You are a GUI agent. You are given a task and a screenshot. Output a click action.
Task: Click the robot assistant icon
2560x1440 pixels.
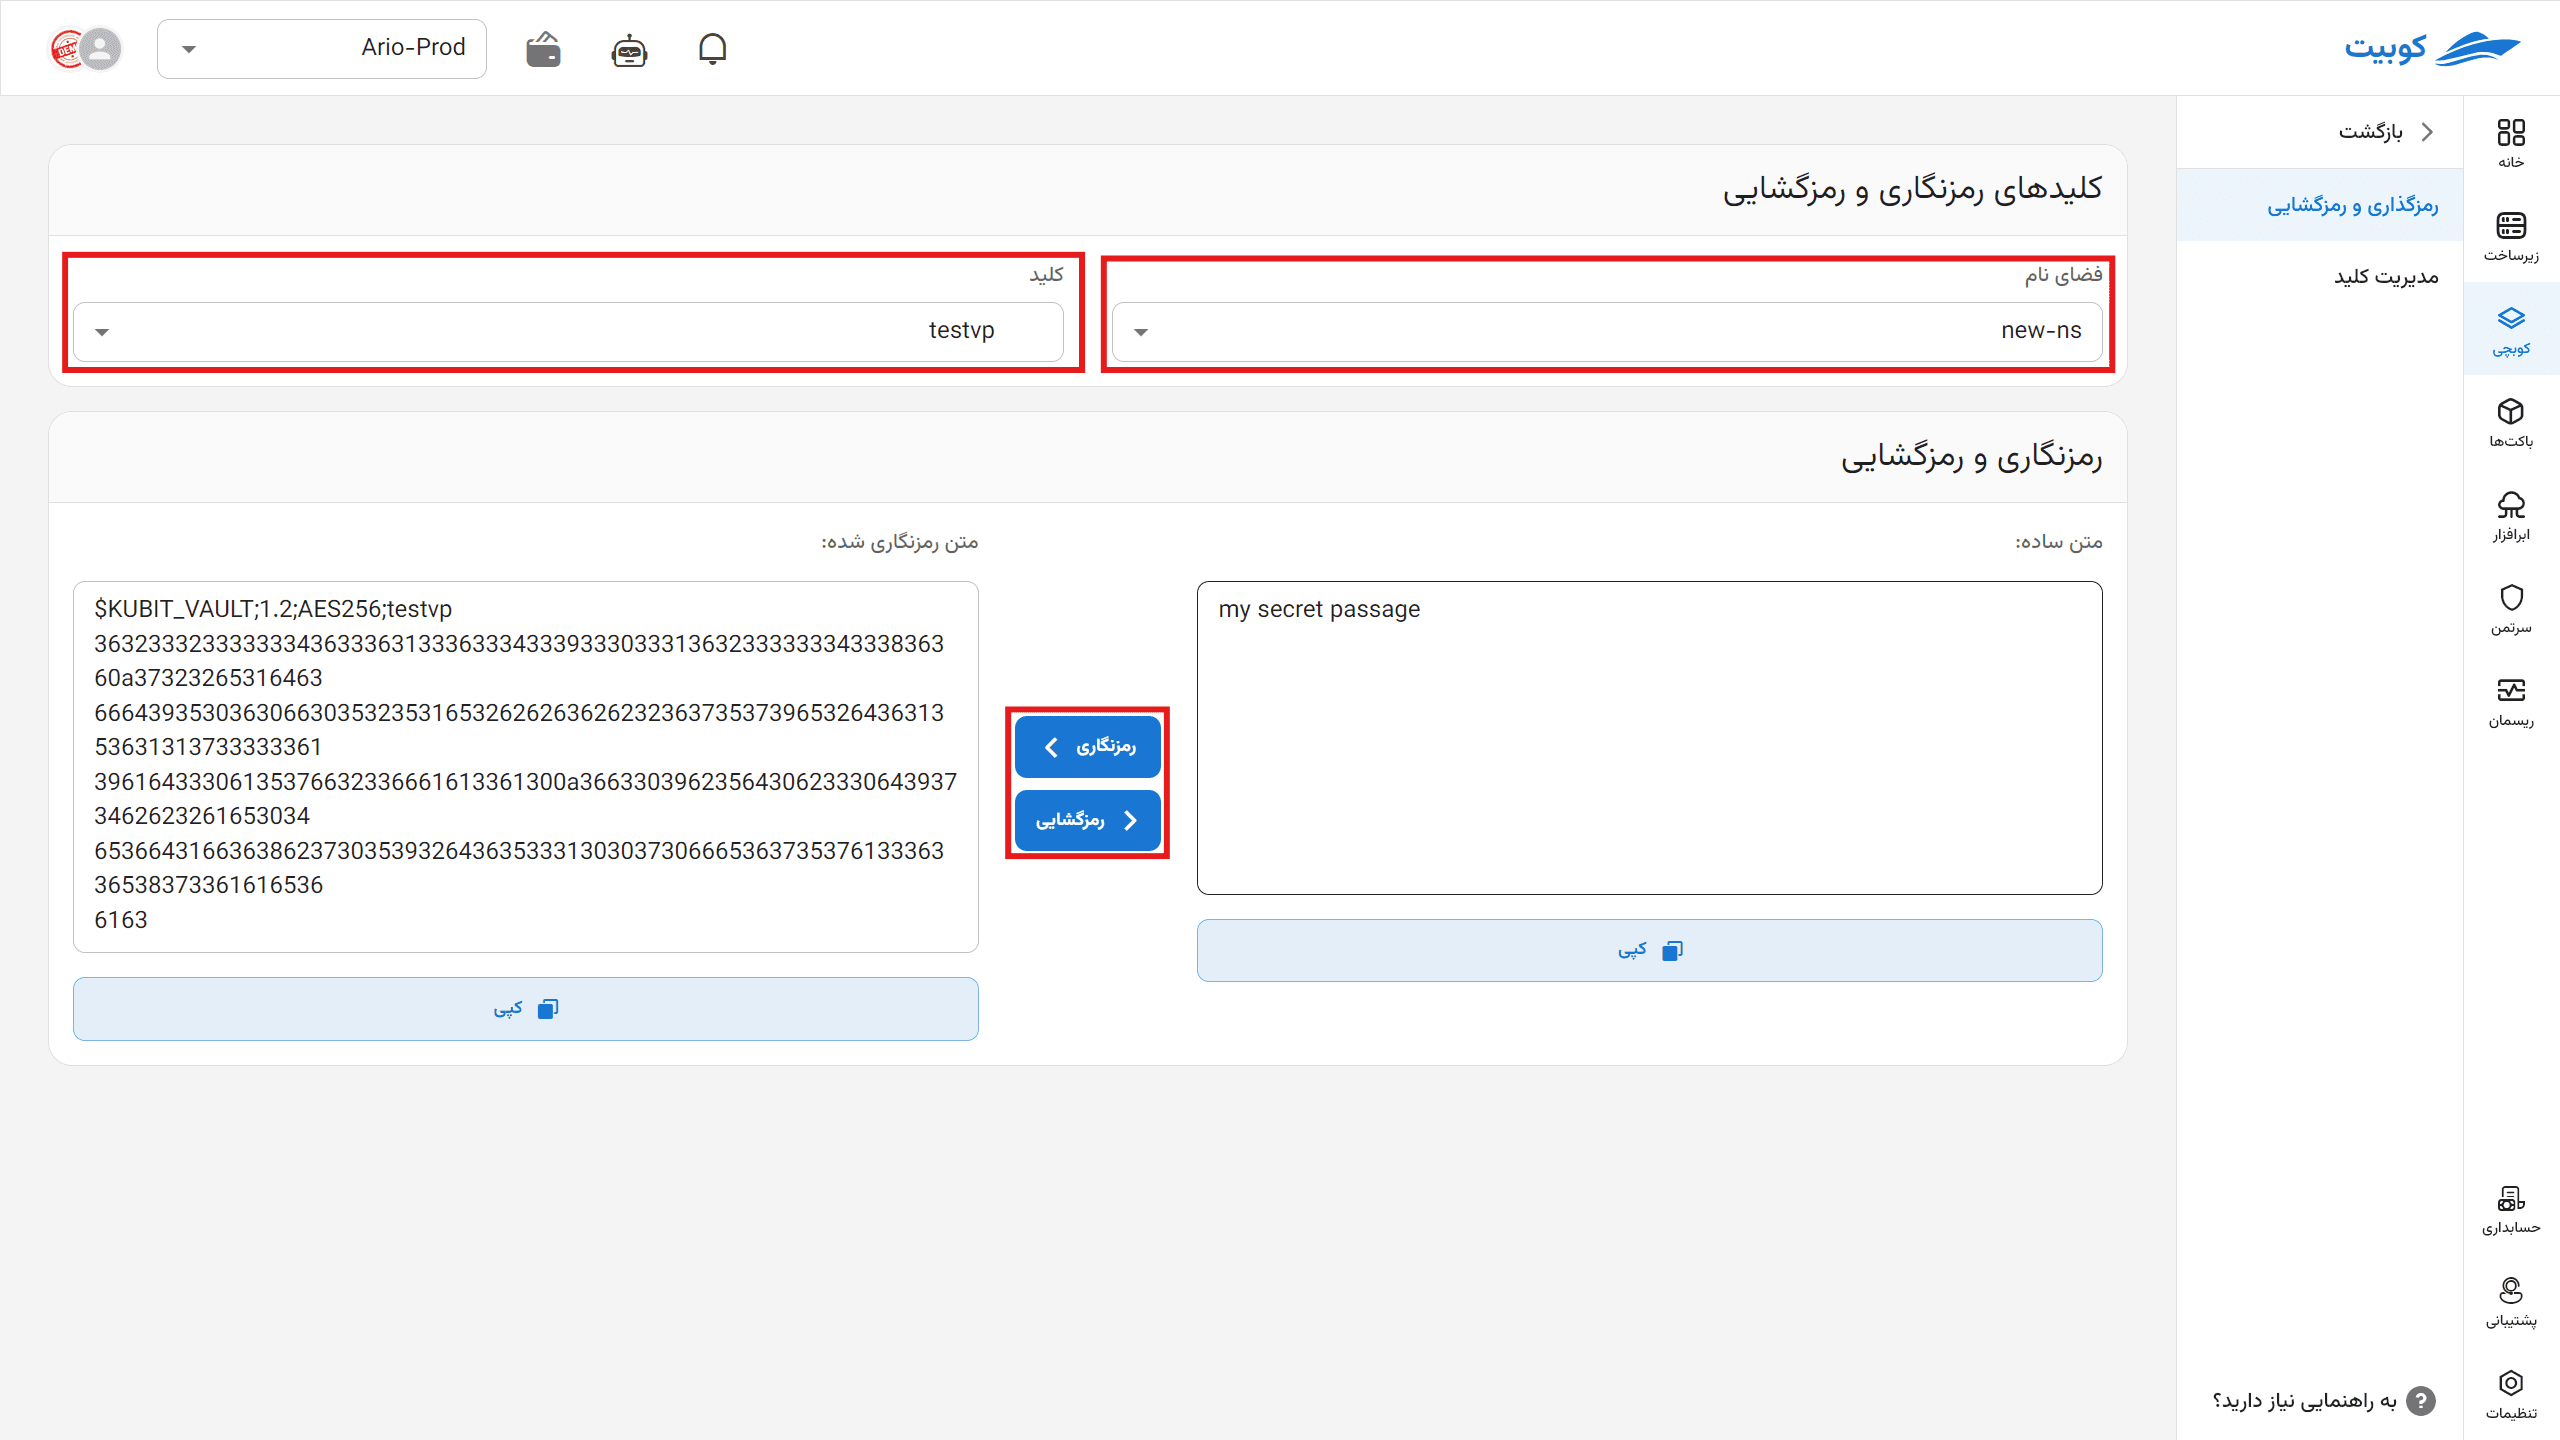point(629,49)
